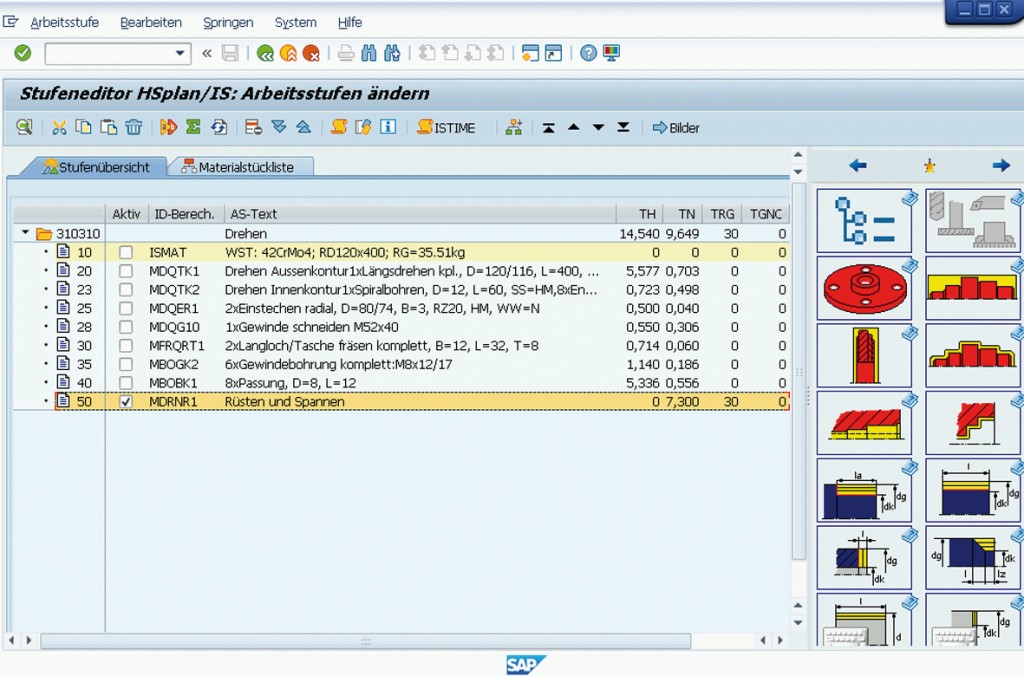
Task: Click the blue question mark Help icon
Action: (588, 53)
